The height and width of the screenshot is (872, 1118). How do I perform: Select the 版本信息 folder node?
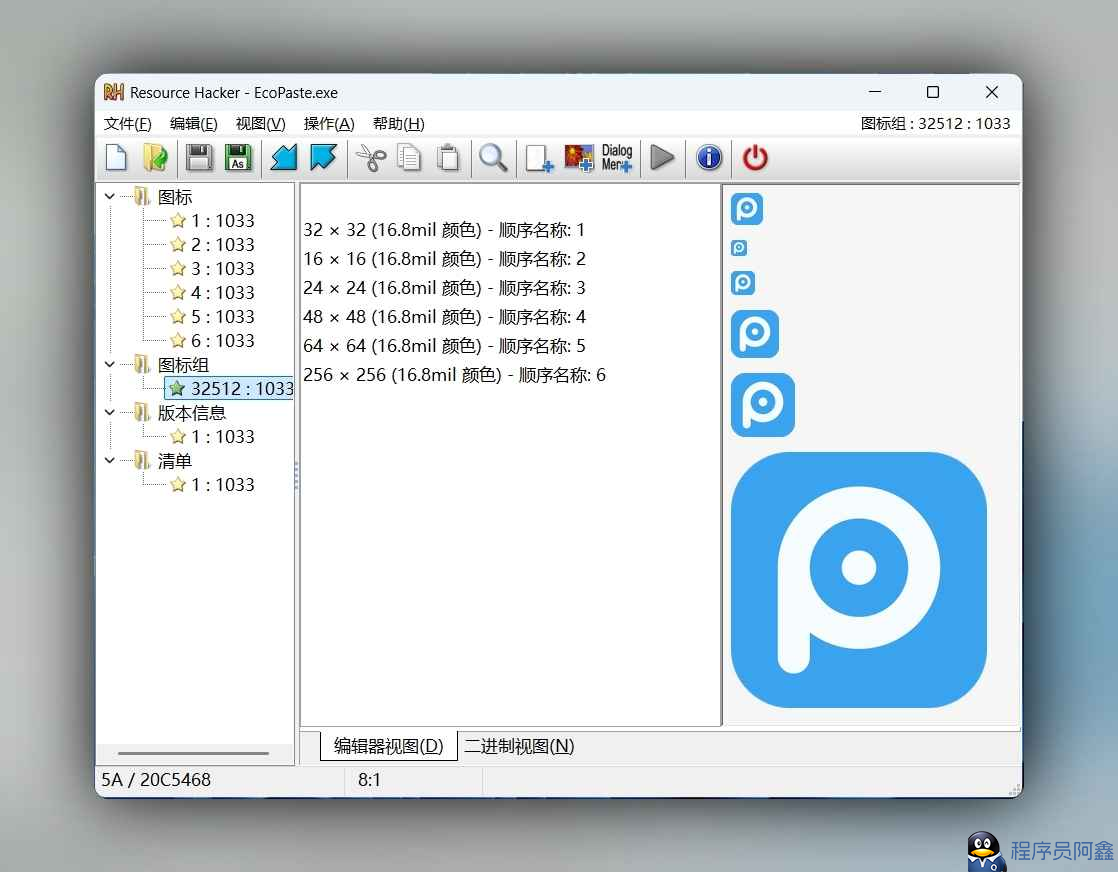pos(192,413)
